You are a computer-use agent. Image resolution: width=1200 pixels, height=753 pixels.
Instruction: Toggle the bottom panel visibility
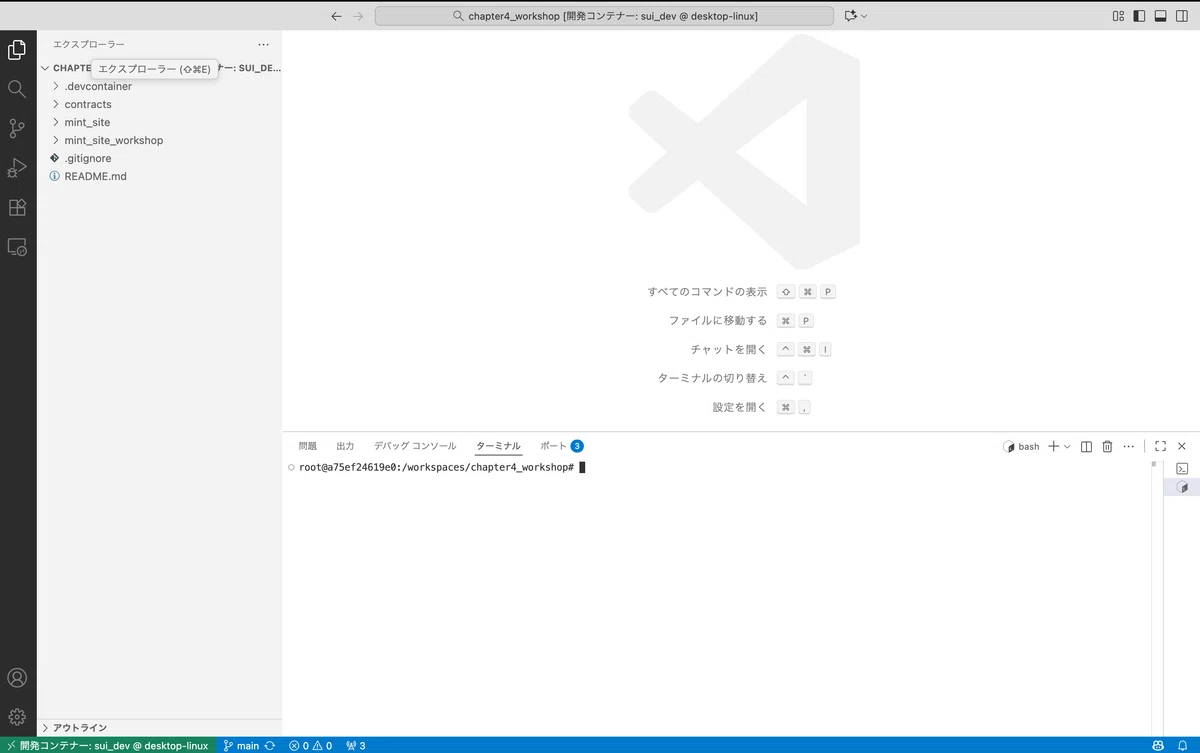pyautogui.click(x=1161, y=16)
